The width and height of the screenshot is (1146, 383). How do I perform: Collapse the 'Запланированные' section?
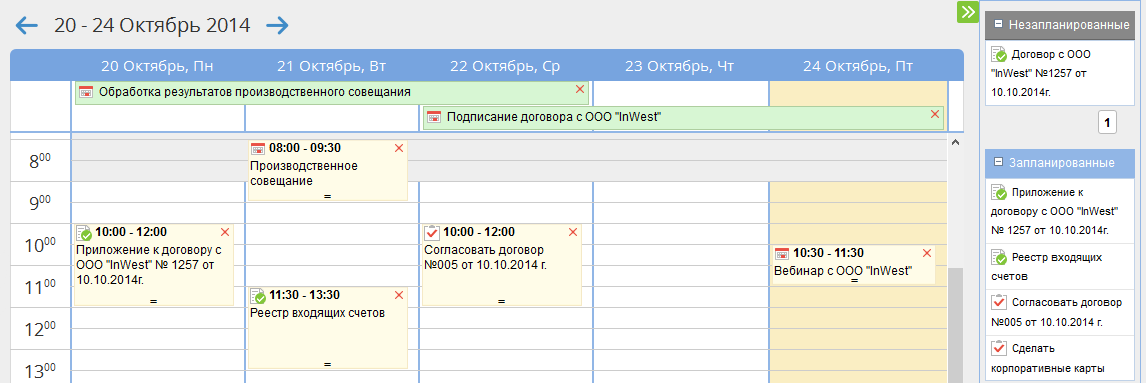998,162
